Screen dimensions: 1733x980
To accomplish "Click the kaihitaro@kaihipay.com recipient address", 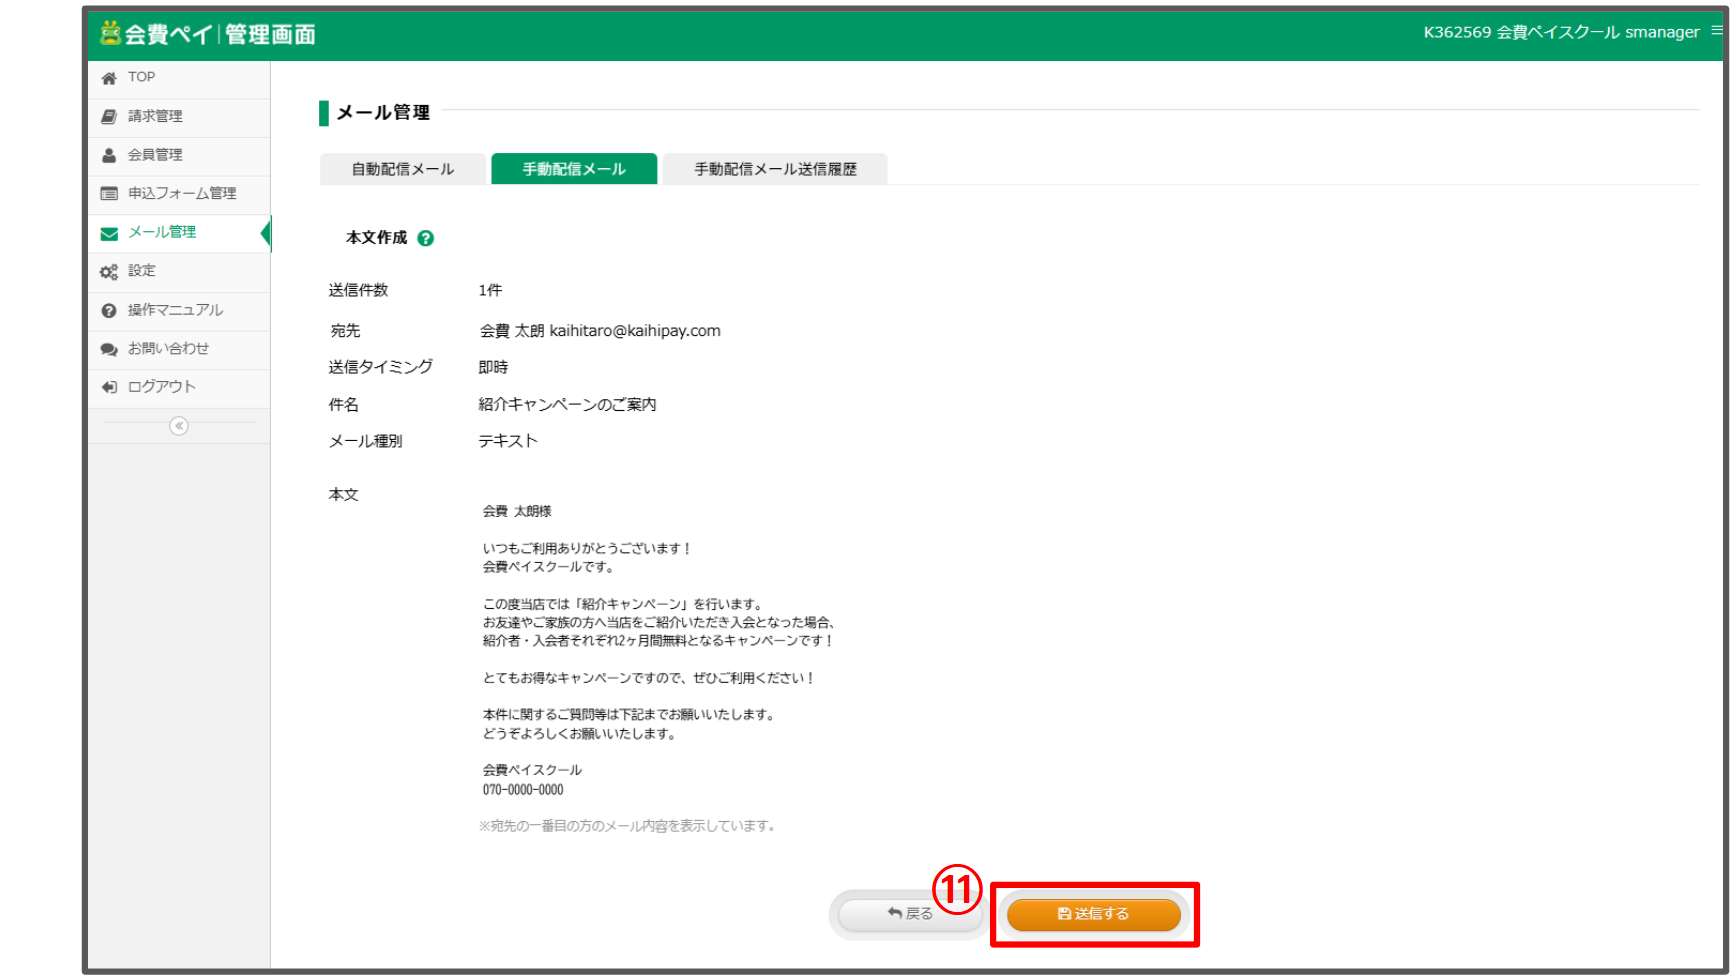I will (x=636, y=331).
